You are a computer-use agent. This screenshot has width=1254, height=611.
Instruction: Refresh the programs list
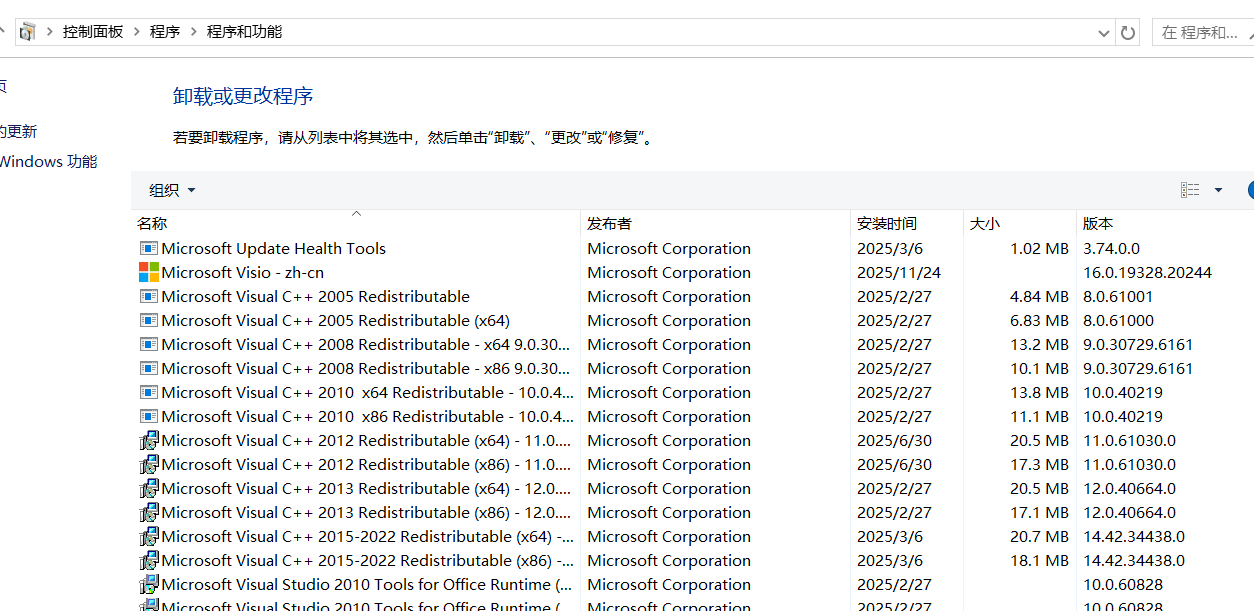(1128, 32)
